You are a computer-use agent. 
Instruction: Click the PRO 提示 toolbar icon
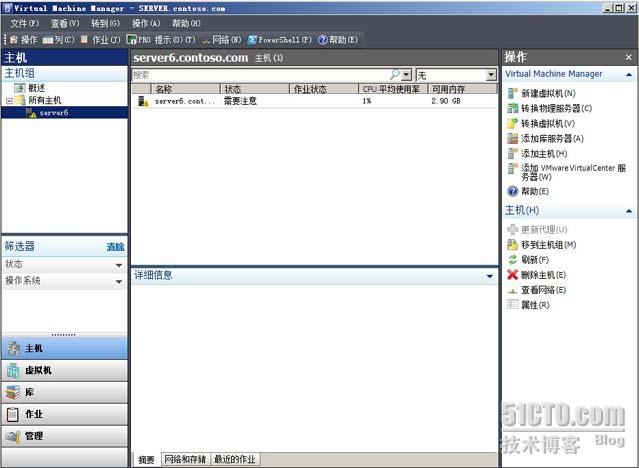(x=131, y=40)
